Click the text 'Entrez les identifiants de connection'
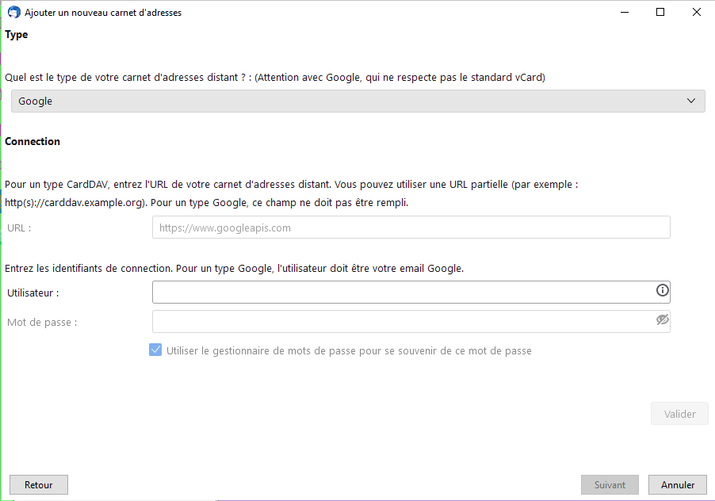715x501 pixels. pos(89,269)
